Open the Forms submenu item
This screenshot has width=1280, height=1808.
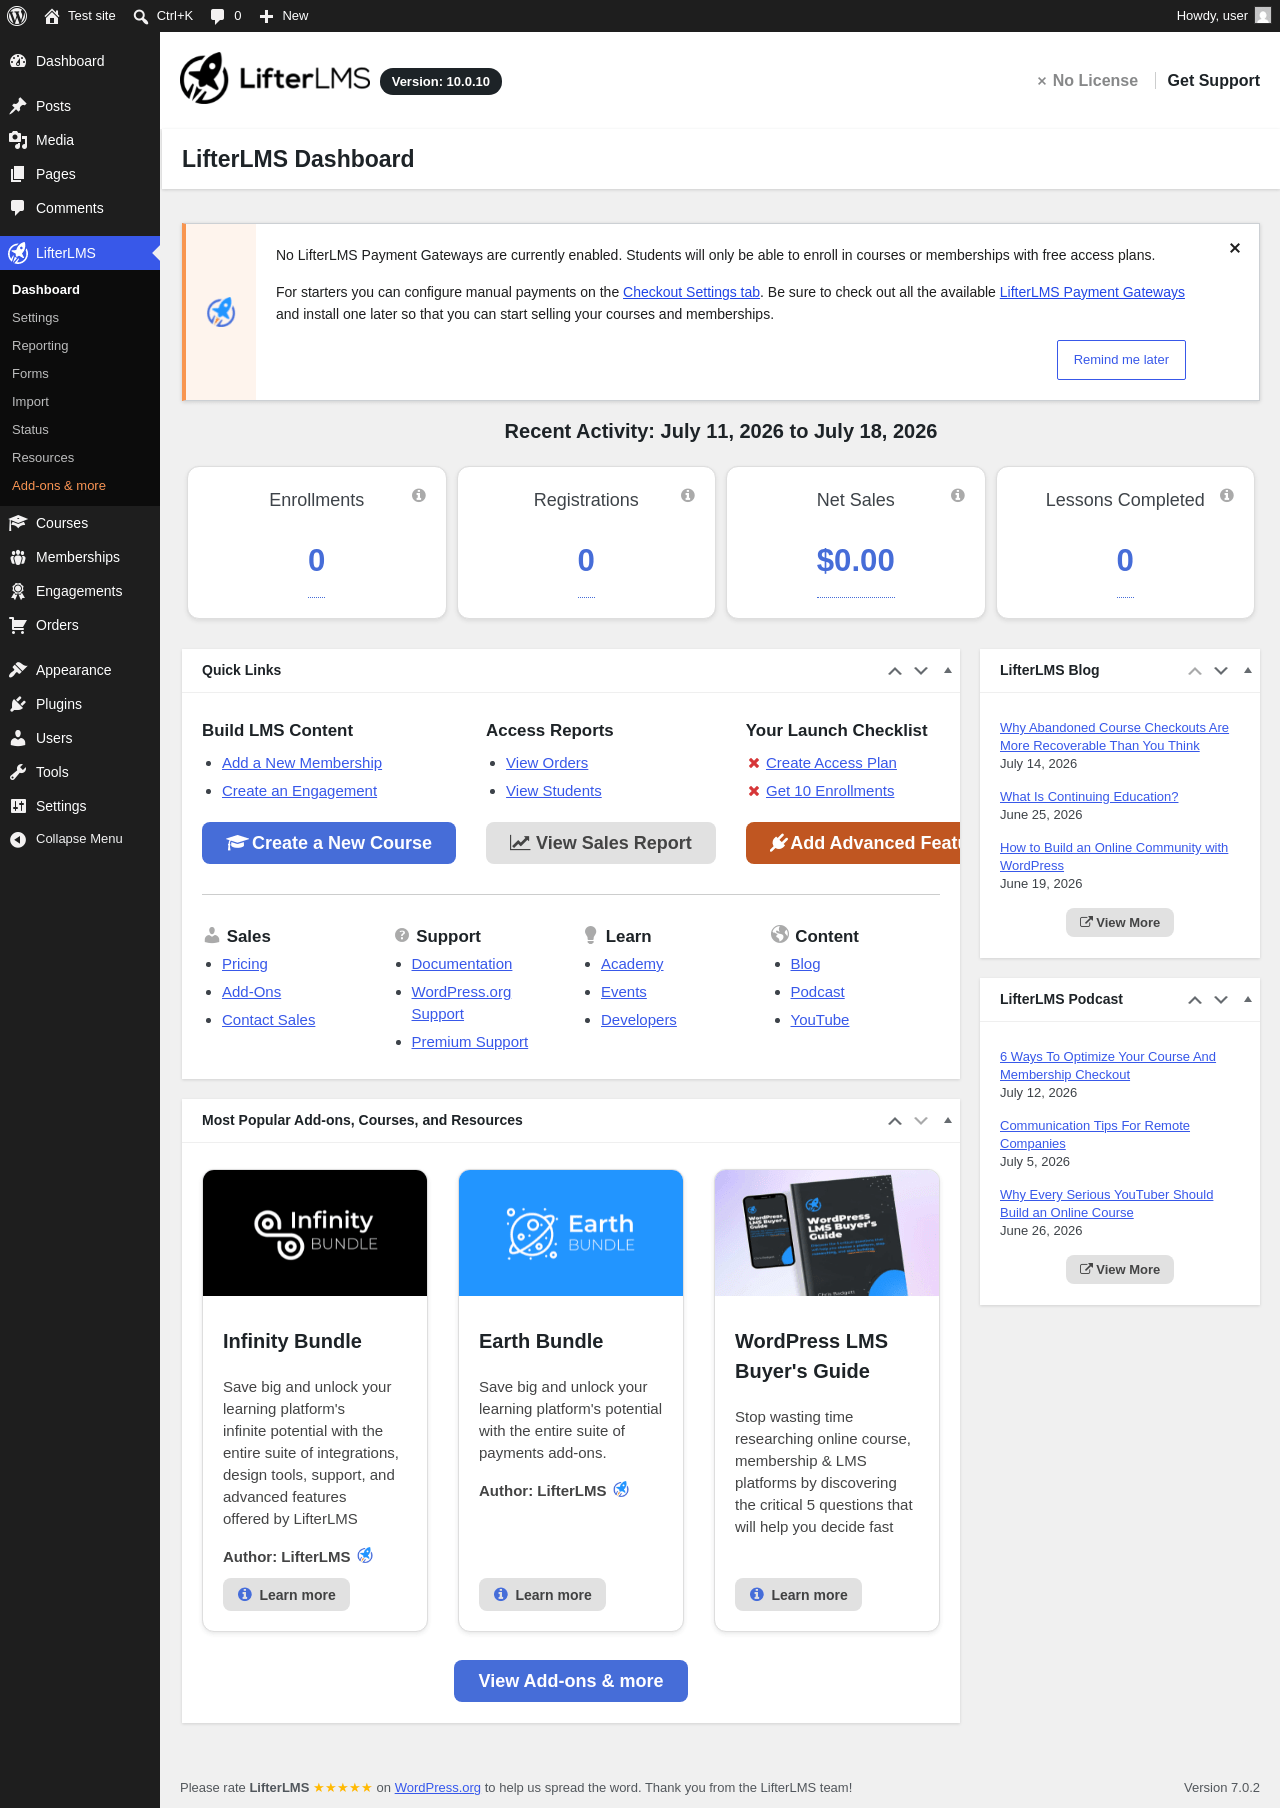30,374
